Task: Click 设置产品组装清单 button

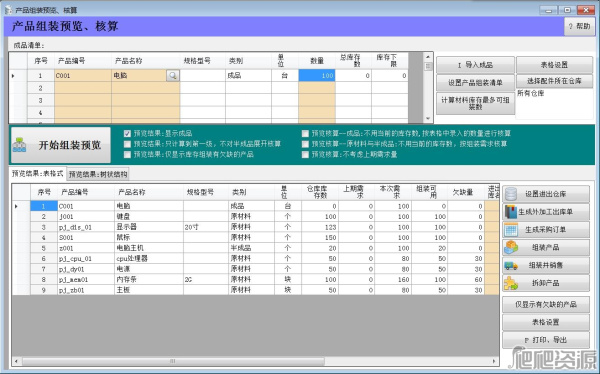Action: coord(475,83)
